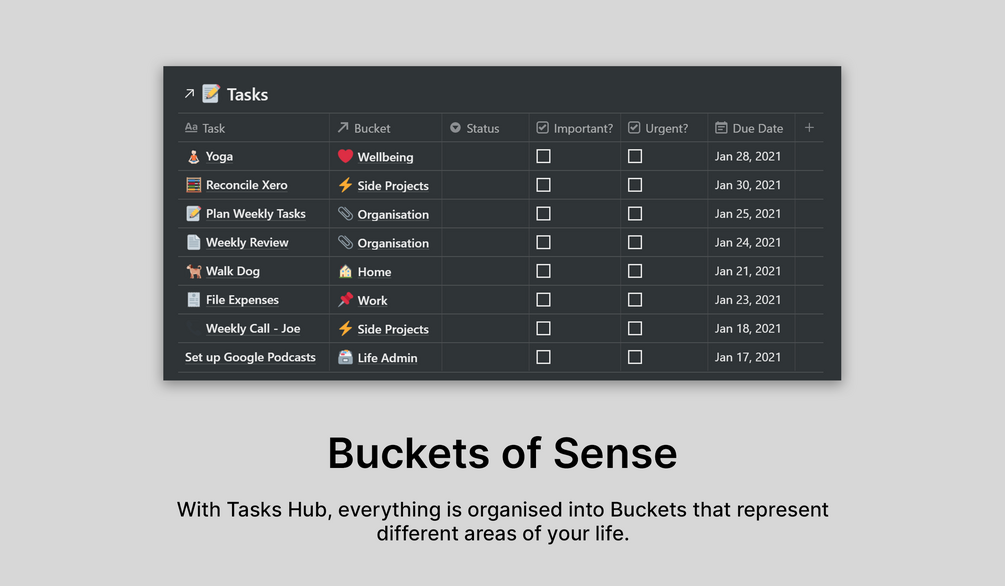1005x586 pixels.
Task: Open the Bucket column header menu
Action: tap(372, 128)
